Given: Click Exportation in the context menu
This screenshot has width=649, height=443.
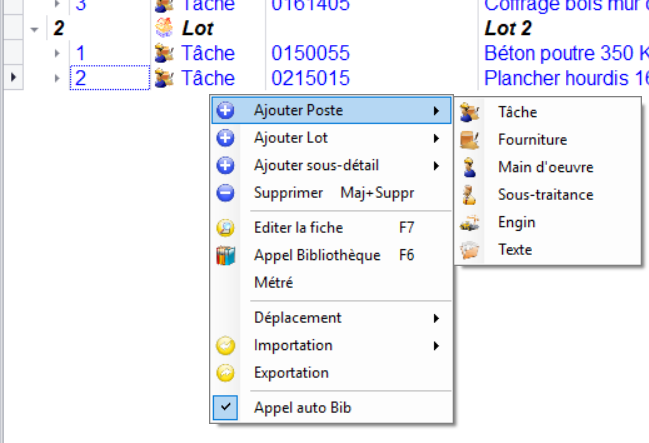Looking at the screenshot, I should point(291,373).
